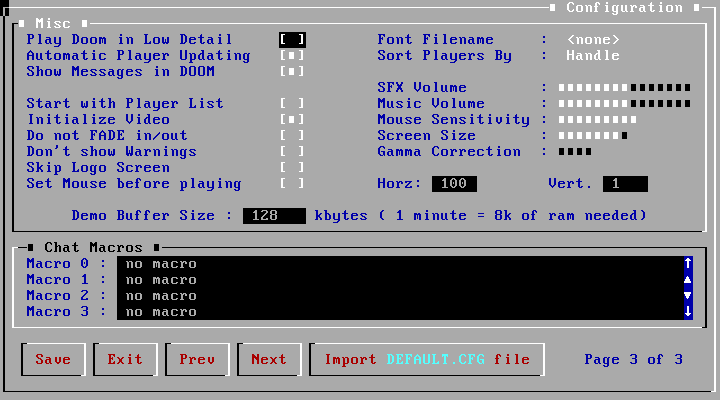Click the Music Volume slider bar
This screenshot has height=400, width=720.
pos(624,104)
